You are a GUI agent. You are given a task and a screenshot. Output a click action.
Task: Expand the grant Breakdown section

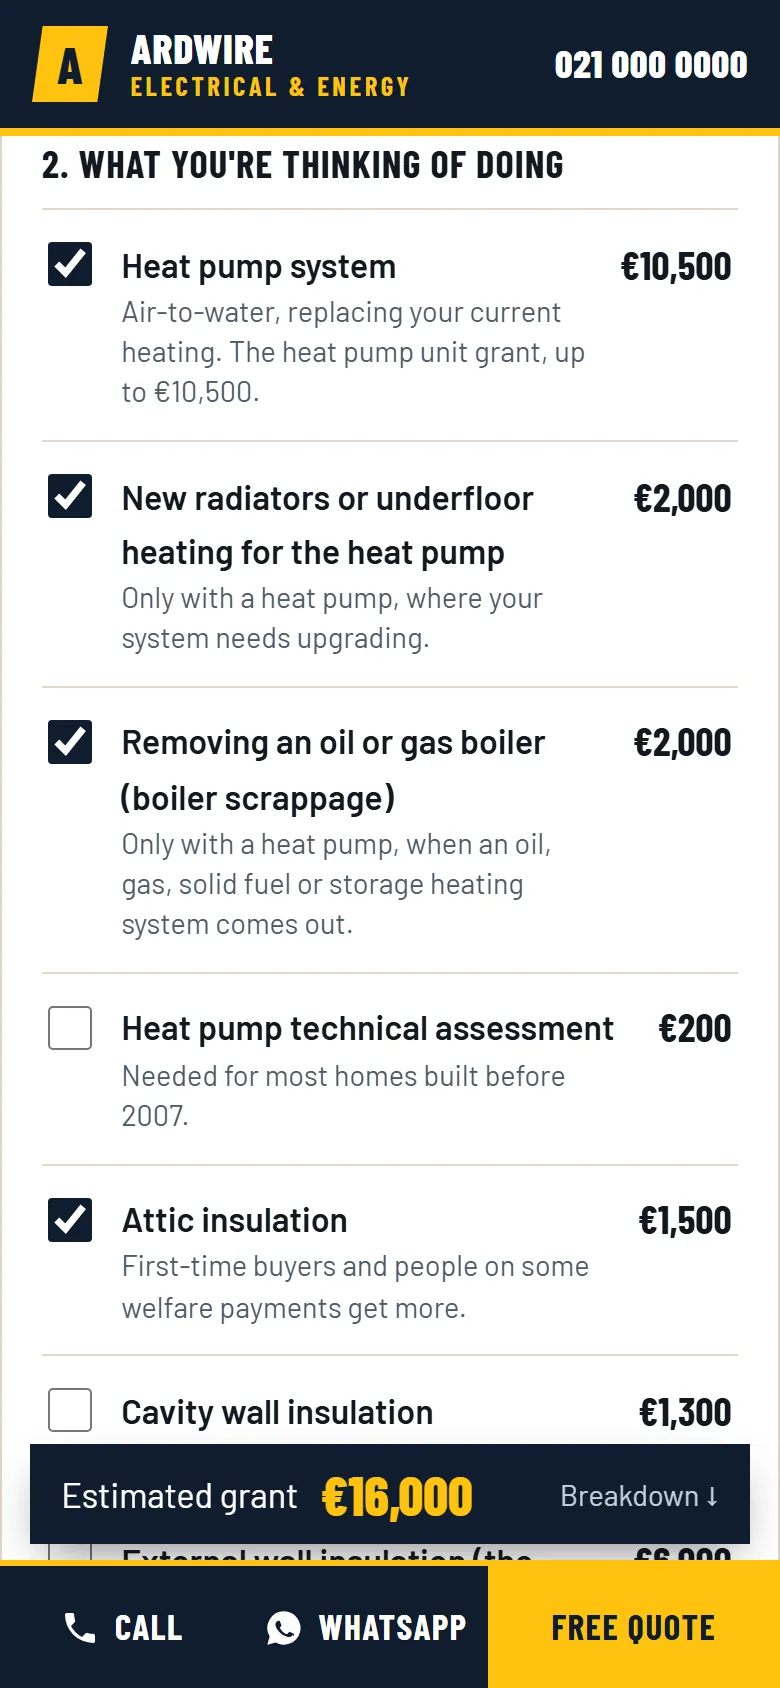click(x=639, y=1496)
